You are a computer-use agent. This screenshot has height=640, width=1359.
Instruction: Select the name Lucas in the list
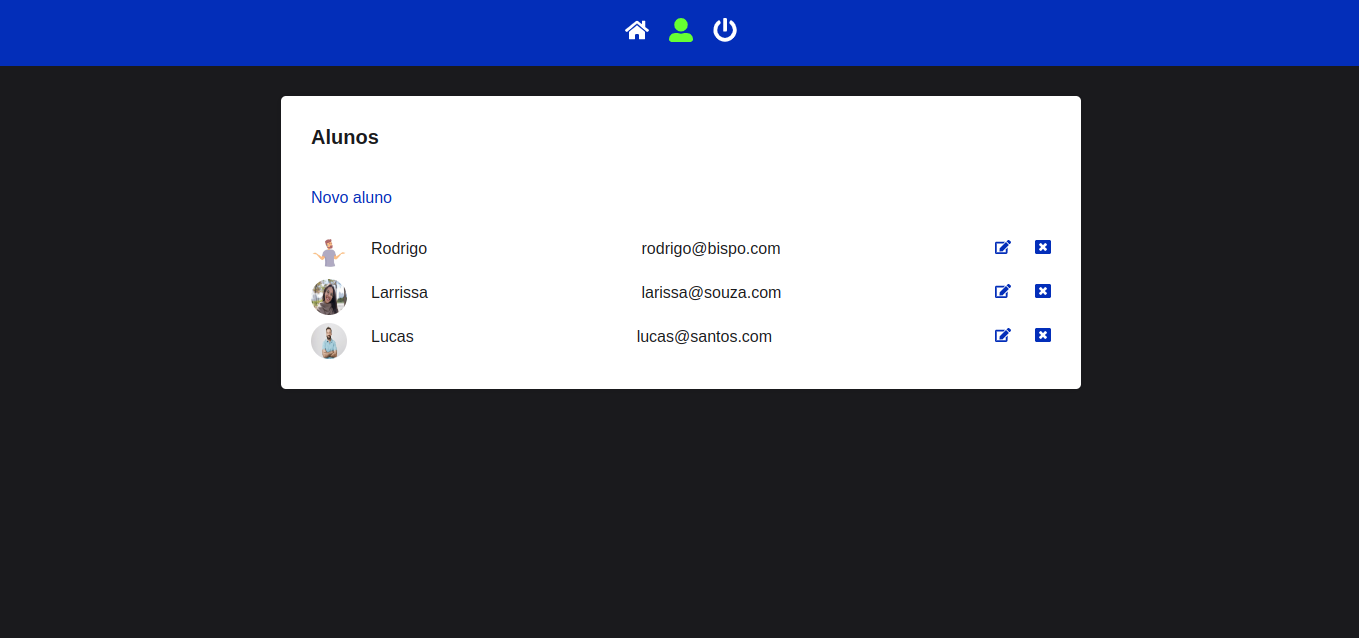pyautogui.click(x=392, y=337)
